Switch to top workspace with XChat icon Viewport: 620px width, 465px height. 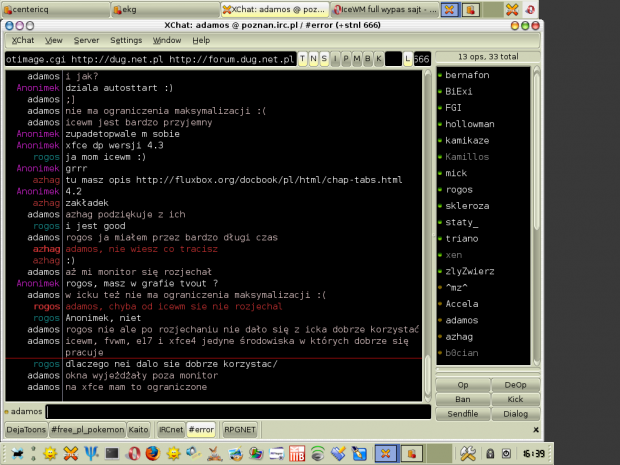click(450, 9)
